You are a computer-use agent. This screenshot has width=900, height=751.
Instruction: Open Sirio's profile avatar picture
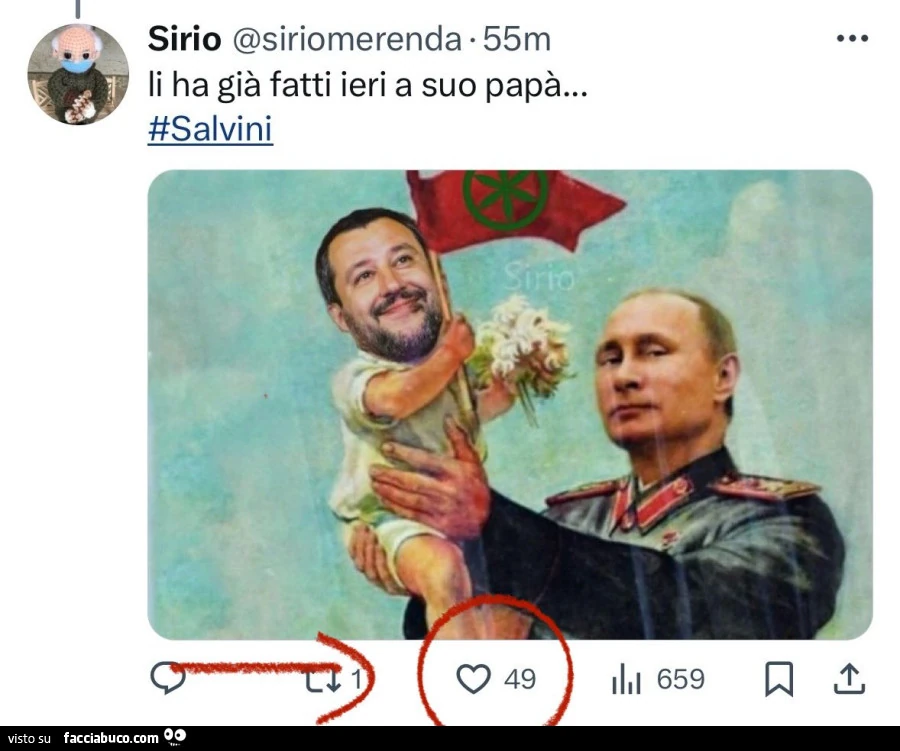(x=78, y=75)
